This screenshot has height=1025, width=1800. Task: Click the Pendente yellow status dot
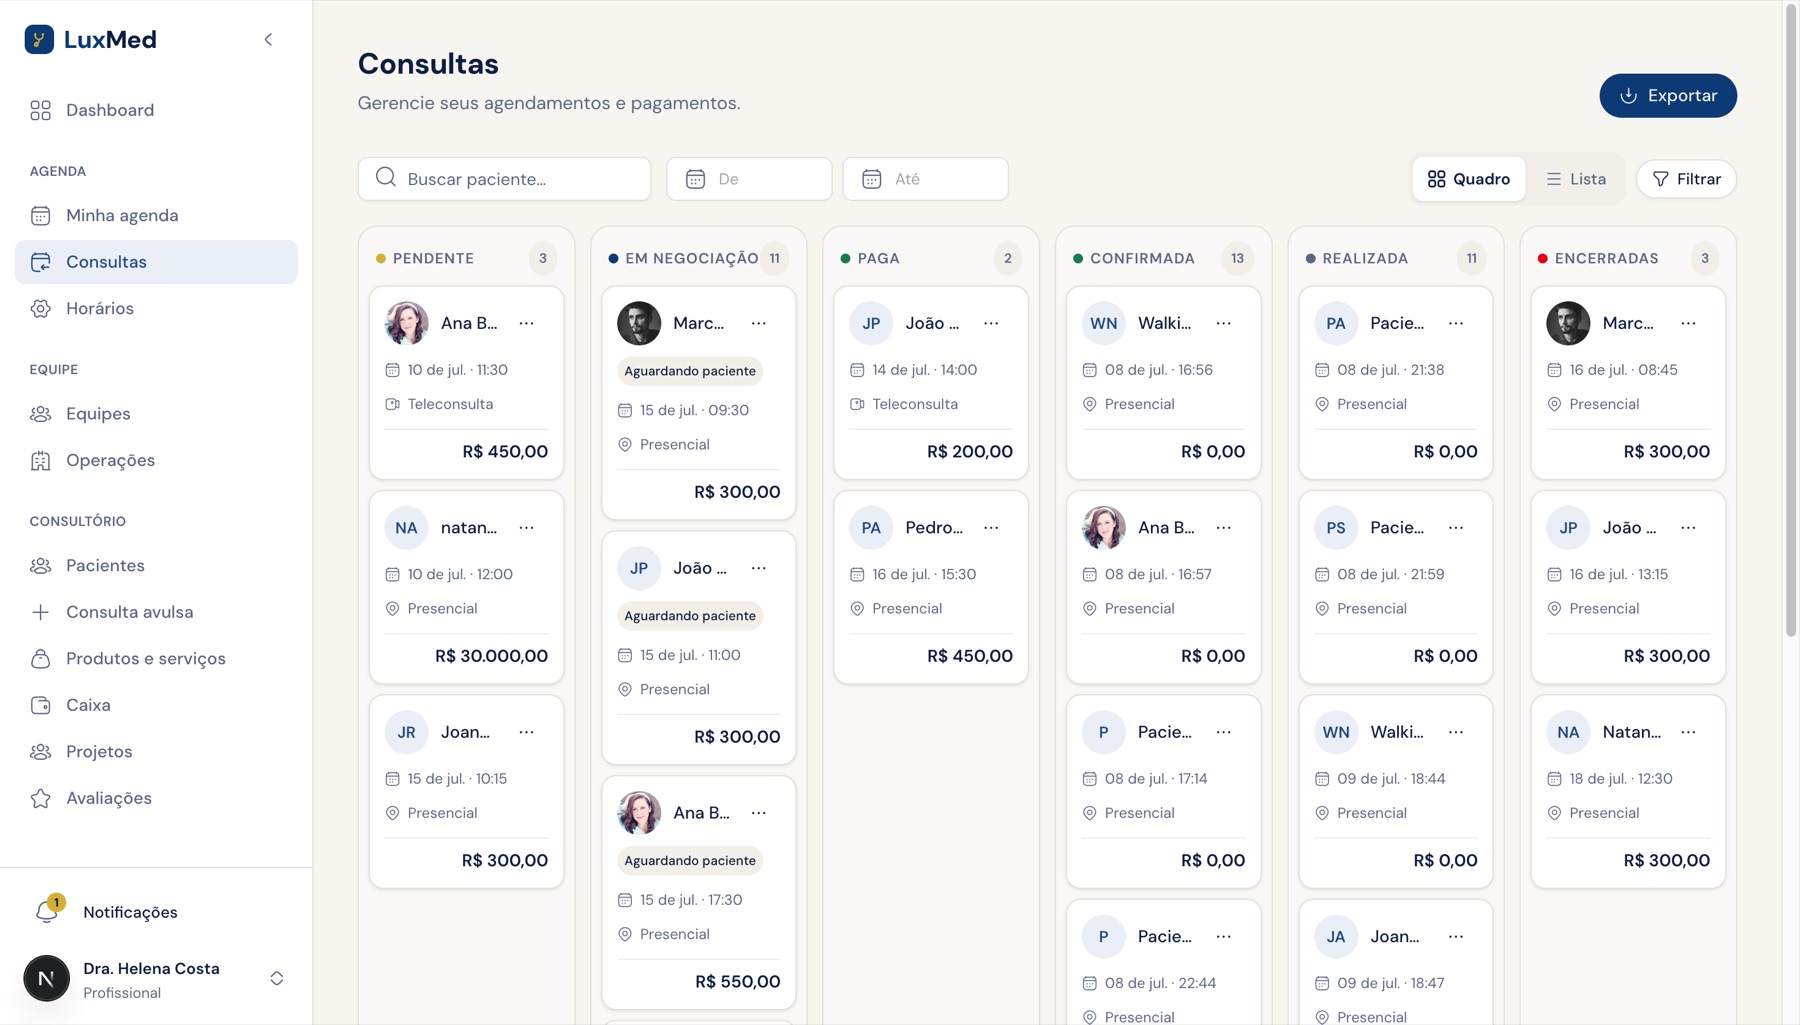381,258
